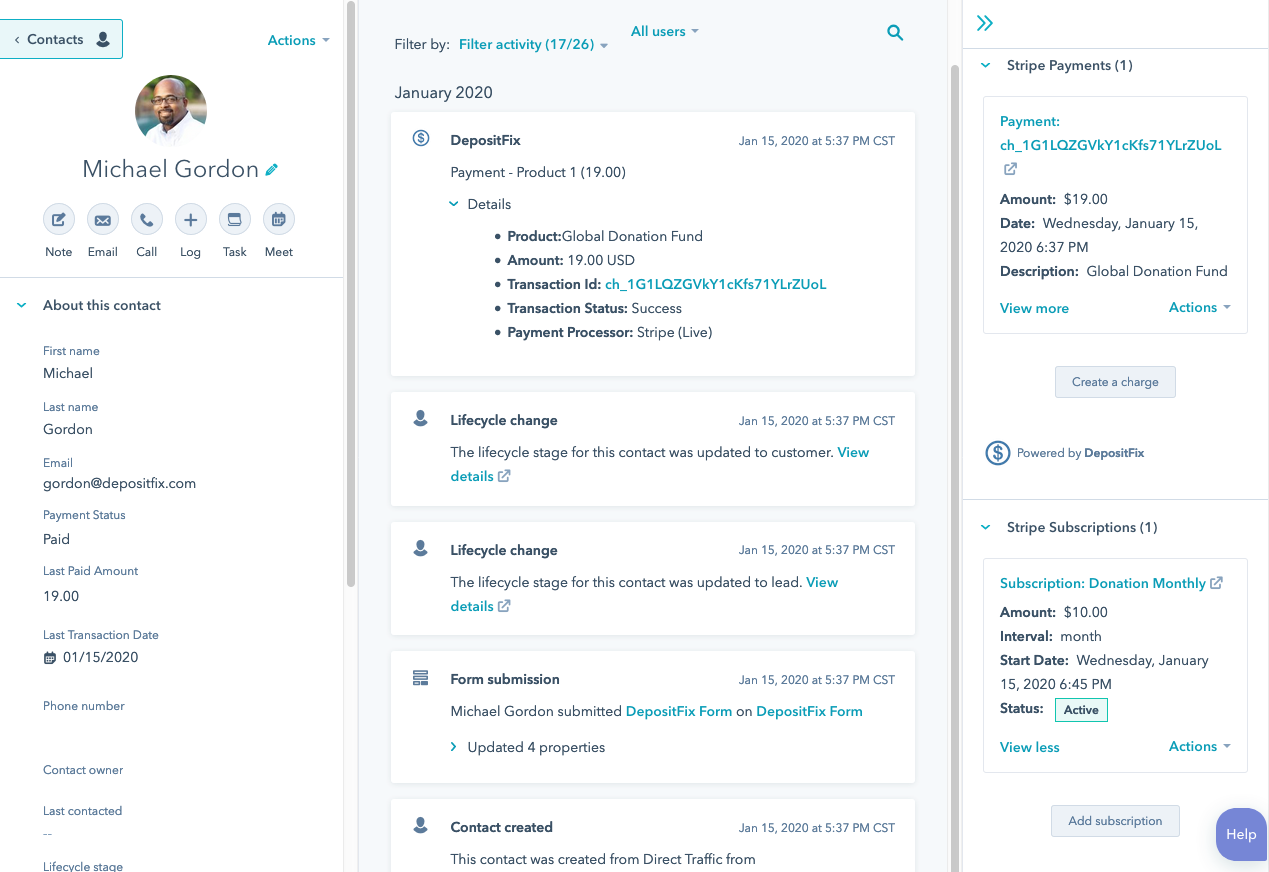Open Filter activity (17/26) dropdown
1269x872 pixels.
click(x=533, y=45)
